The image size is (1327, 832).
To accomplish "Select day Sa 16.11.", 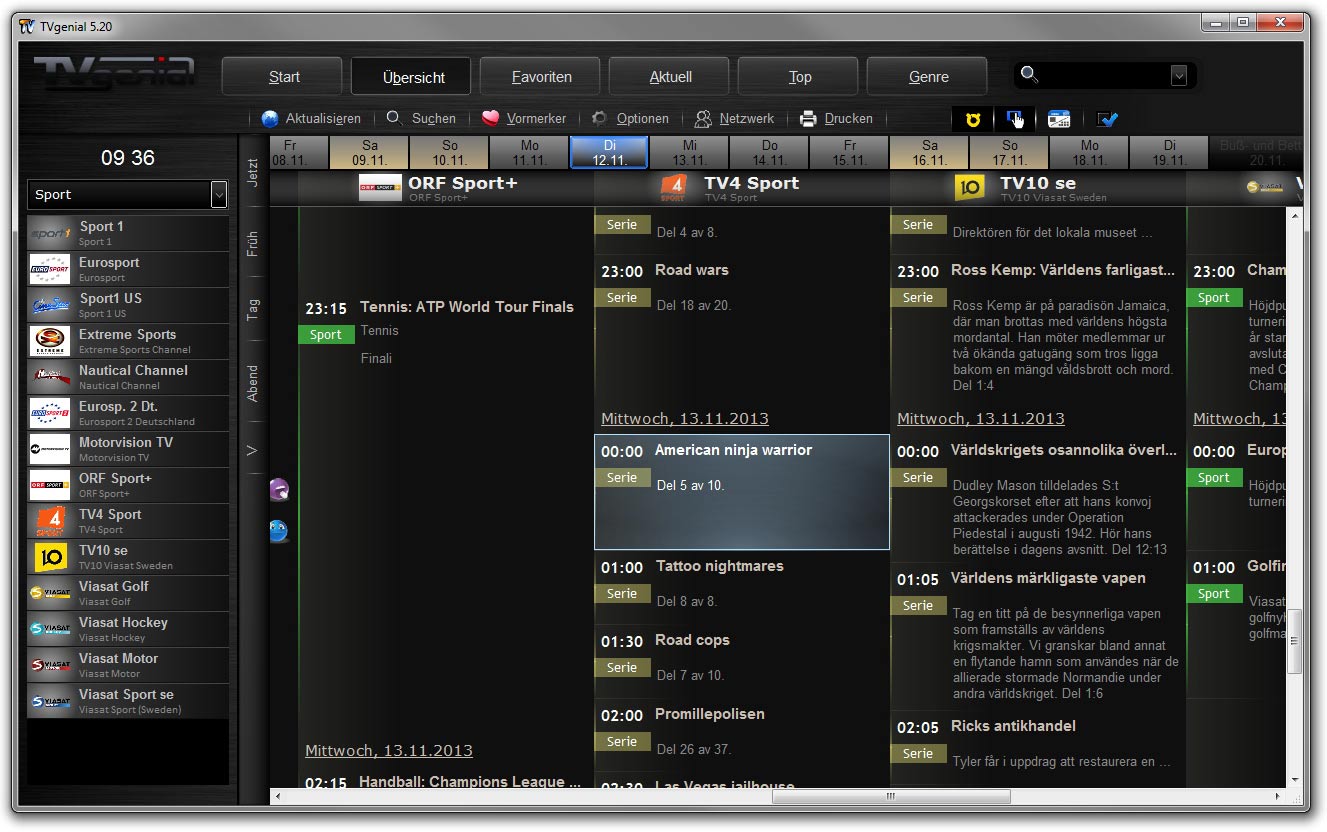I will coord(930,153).
